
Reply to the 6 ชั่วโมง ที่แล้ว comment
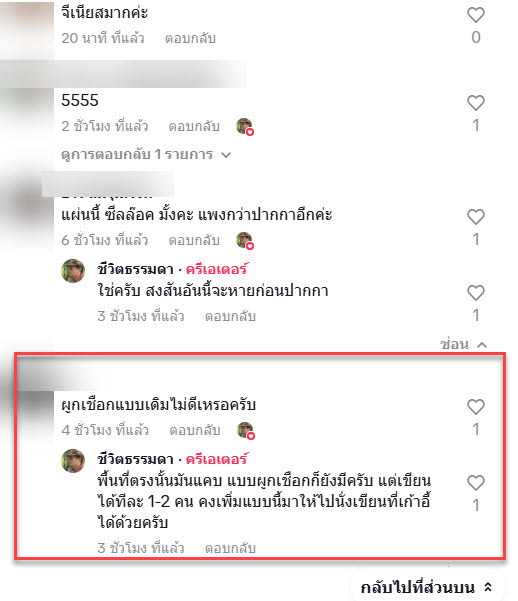pos(194,240)
